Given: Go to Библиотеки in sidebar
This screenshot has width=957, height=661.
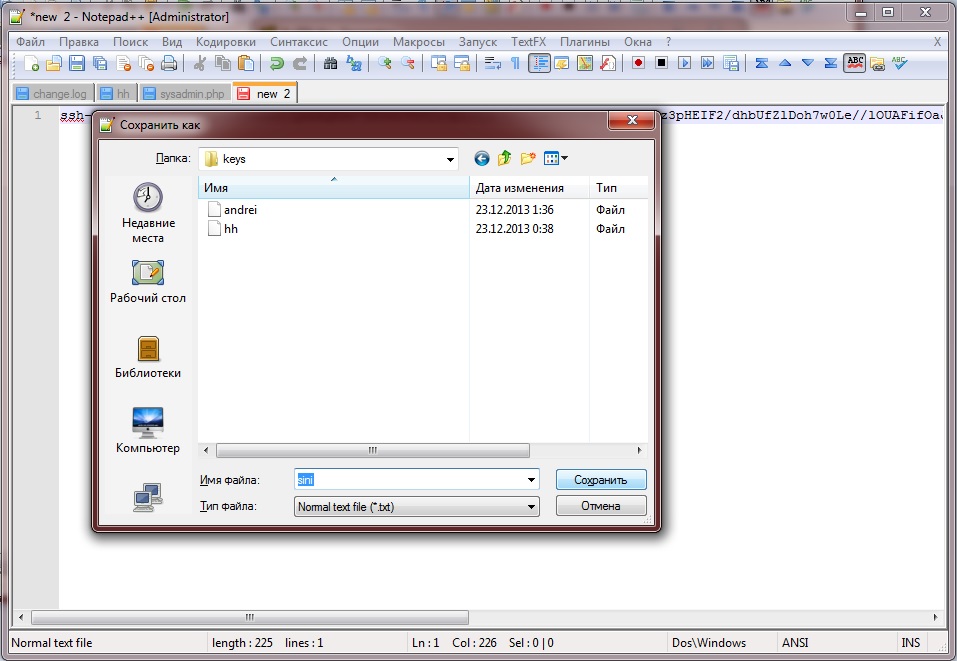Looking at the screenshot, I should click(148, 358).
